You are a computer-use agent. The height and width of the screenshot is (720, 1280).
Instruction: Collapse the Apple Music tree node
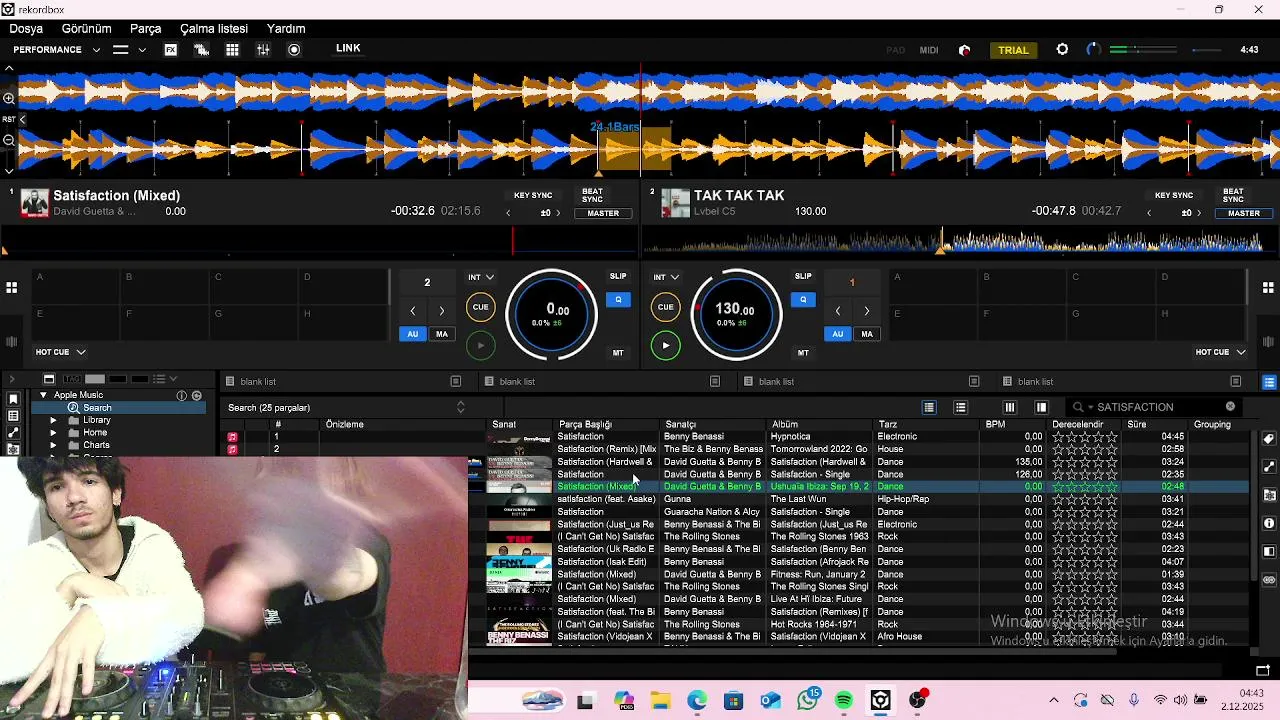pos(43,395)
